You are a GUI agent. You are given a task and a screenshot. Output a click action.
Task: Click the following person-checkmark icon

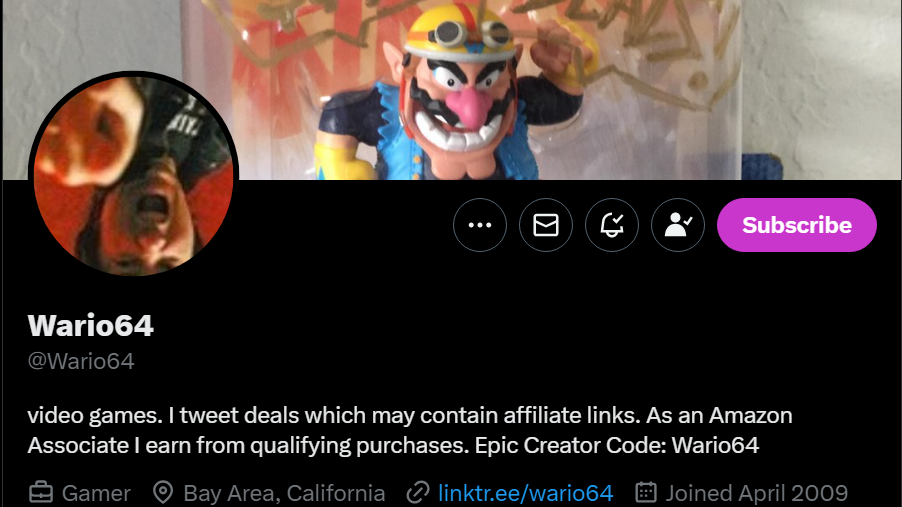[x=678, y=225]
